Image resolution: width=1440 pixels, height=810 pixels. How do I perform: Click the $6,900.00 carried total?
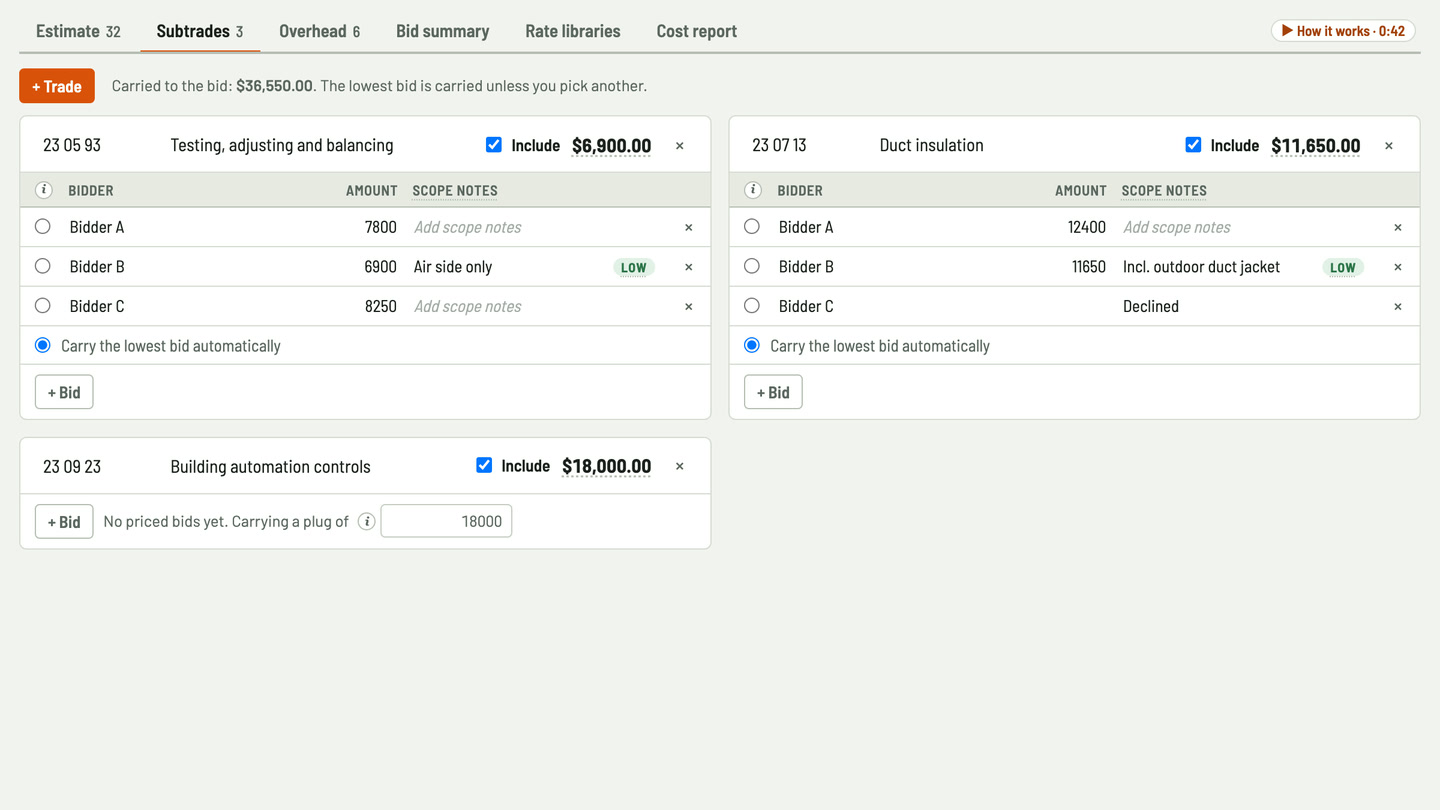click(611, 146)
